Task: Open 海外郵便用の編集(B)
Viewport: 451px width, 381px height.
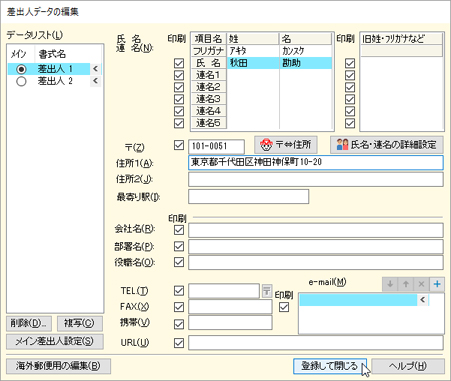Action: pyautogui.click(x=58, y=366)
